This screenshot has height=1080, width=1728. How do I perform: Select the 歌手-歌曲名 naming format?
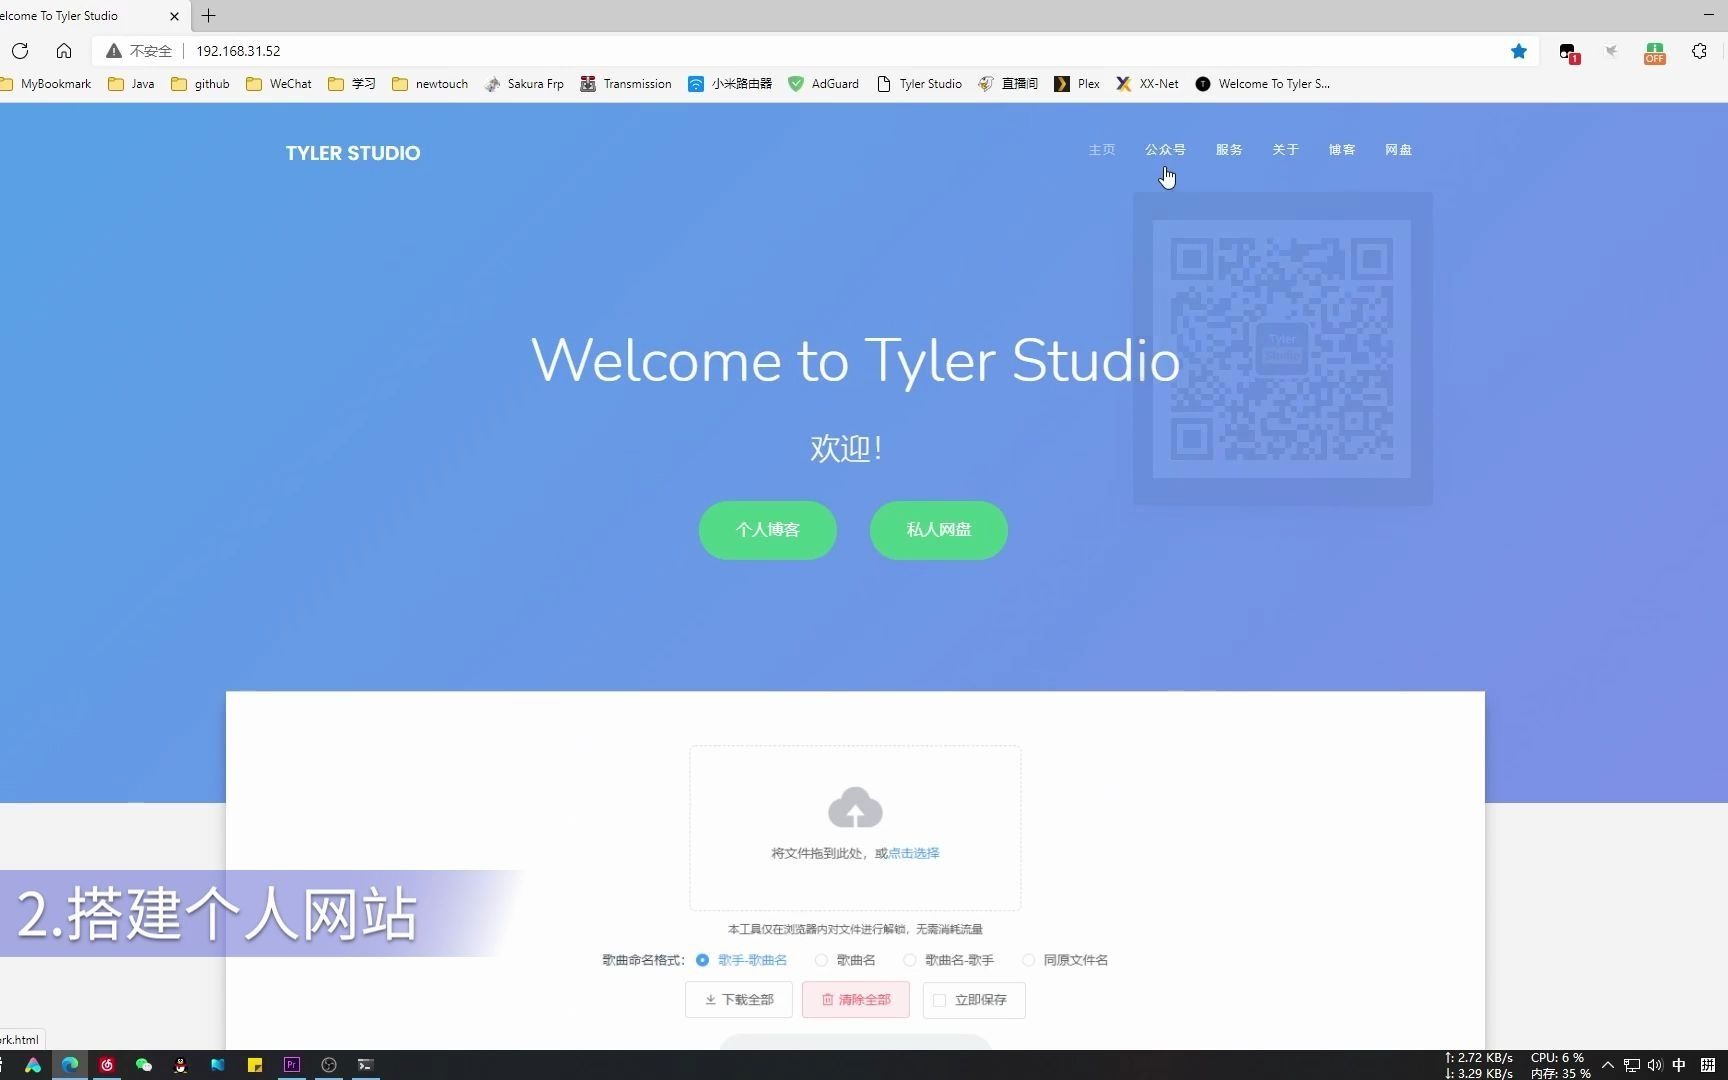(x=742, y=960)
